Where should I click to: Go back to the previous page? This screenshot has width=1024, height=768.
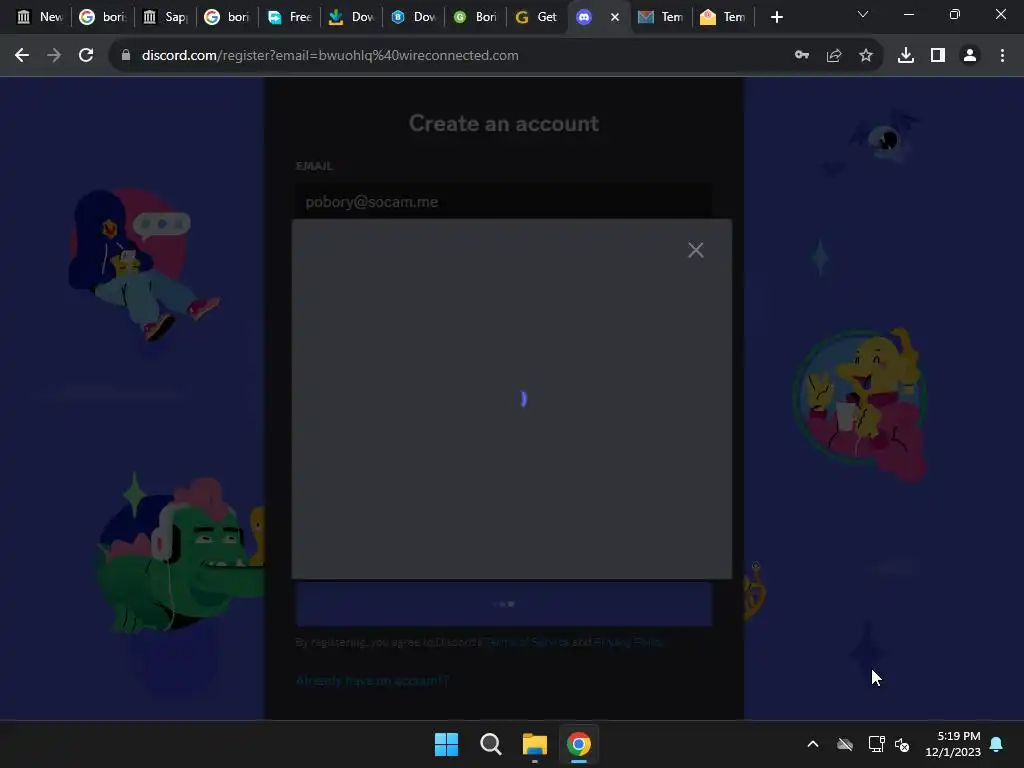pos(22,56)
